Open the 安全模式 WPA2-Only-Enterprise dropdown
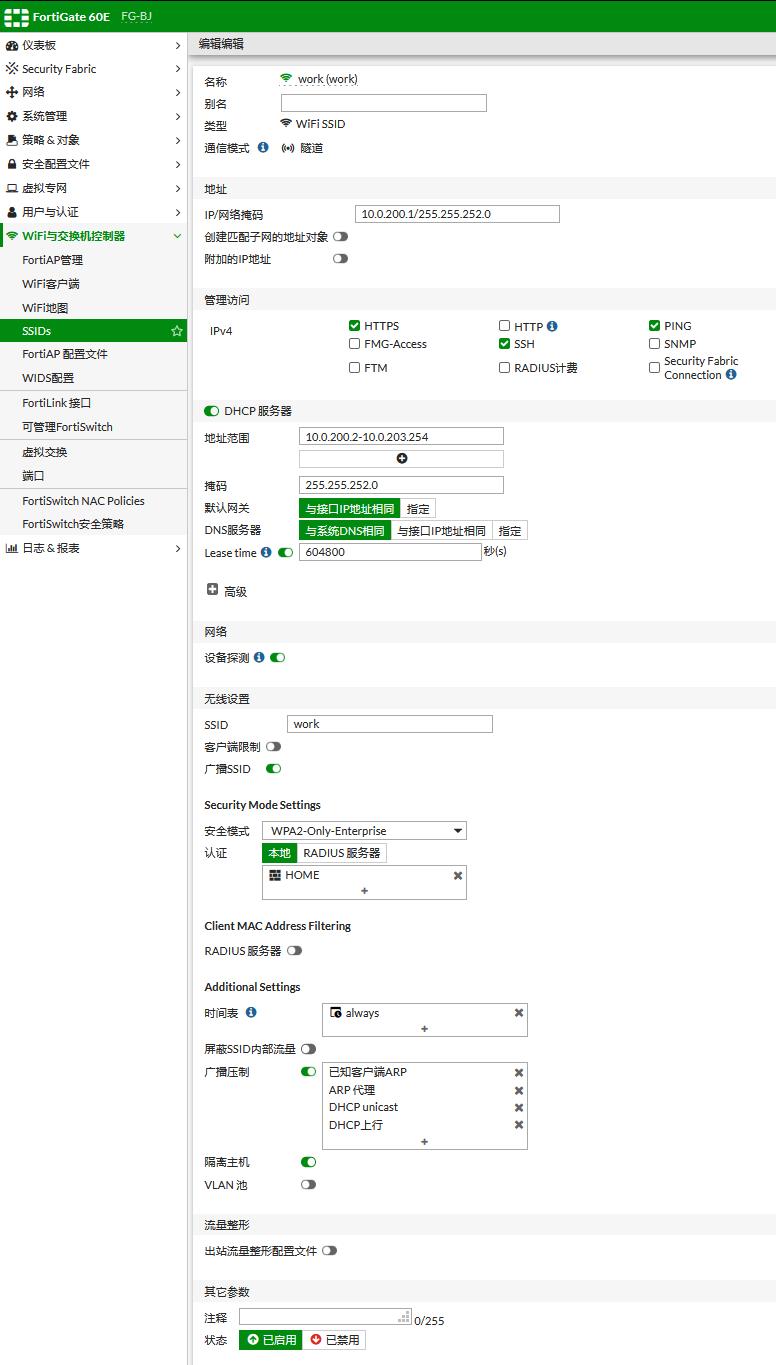The width and height of the screenshot is (776, 1365). 365,831
